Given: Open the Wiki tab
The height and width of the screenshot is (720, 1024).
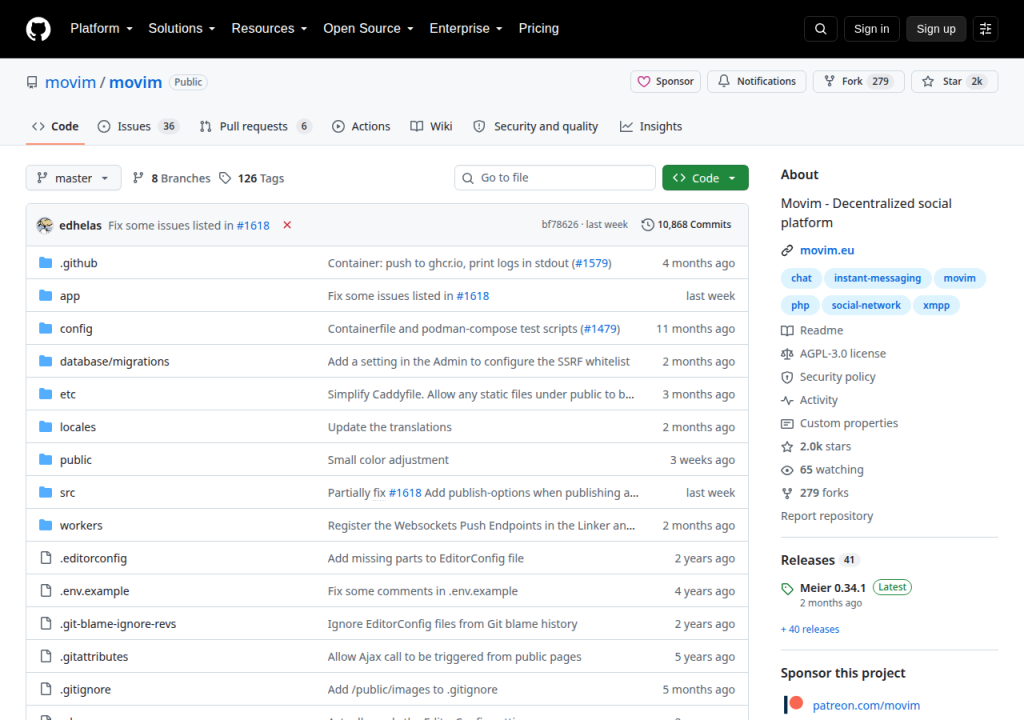Looking at the screenshot, I should pyautogui.click(x=431, y=126).
